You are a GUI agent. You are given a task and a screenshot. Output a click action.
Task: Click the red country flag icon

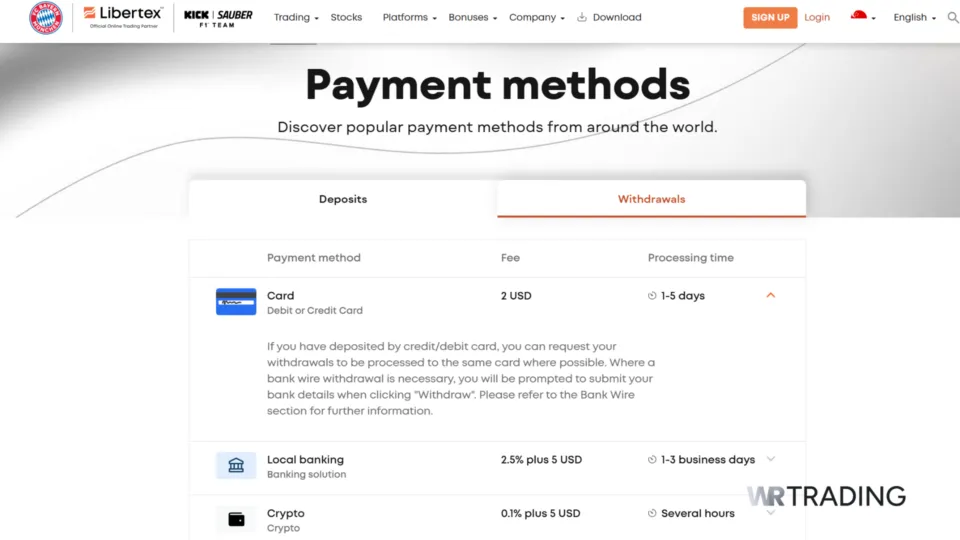pyautogui.click(x=858, y=16)
